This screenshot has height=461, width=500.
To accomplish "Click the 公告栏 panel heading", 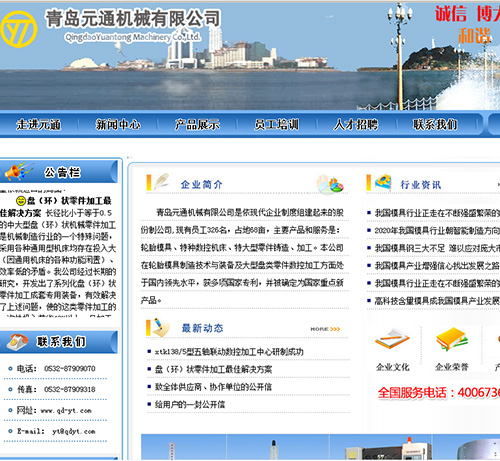I will pyautogui.click(x=63, y=173).
